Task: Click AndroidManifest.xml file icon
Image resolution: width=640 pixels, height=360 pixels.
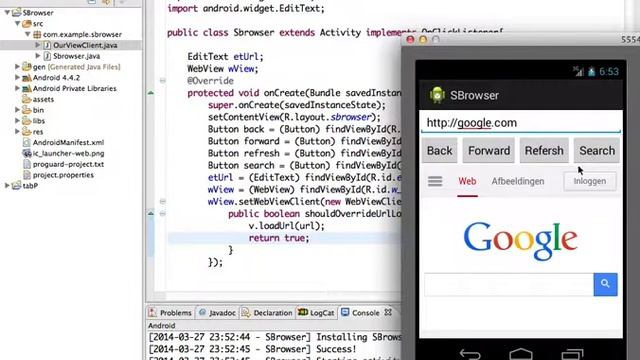Action: pos(27,142)
